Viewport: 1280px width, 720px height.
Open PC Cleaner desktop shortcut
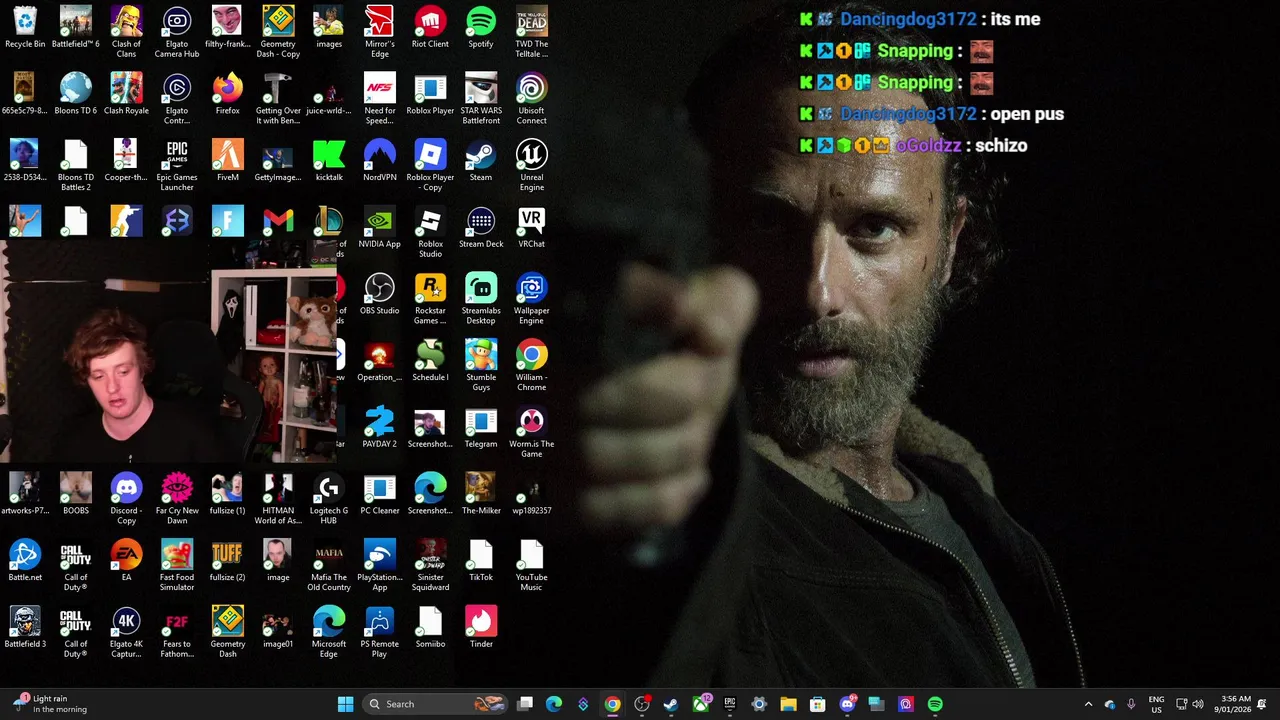coord(379,495)
